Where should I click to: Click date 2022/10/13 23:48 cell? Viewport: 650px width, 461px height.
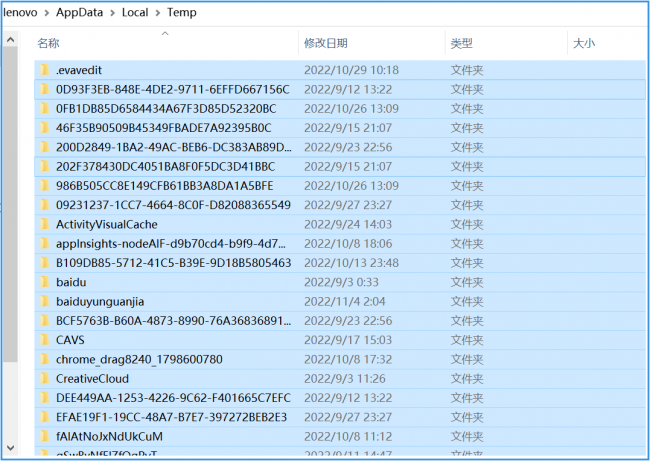[x=352, y=263]
